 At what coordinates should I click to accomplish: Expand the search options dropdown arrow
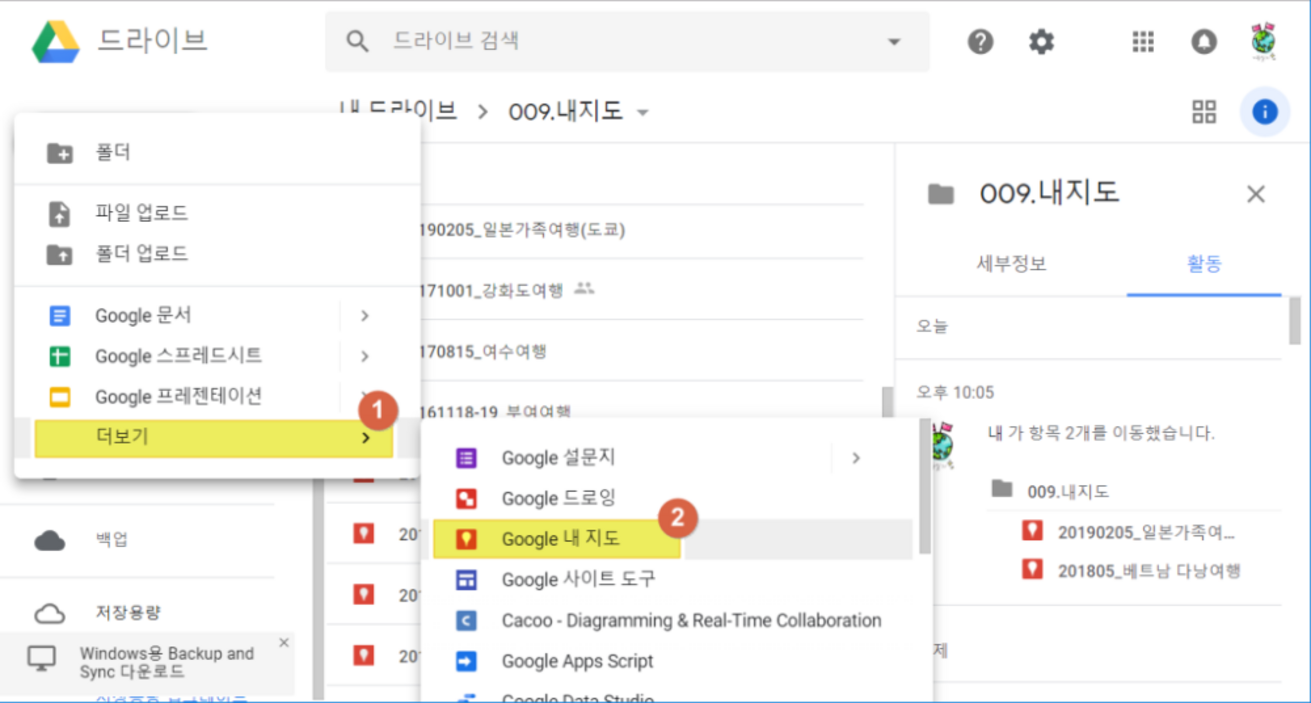893,42
